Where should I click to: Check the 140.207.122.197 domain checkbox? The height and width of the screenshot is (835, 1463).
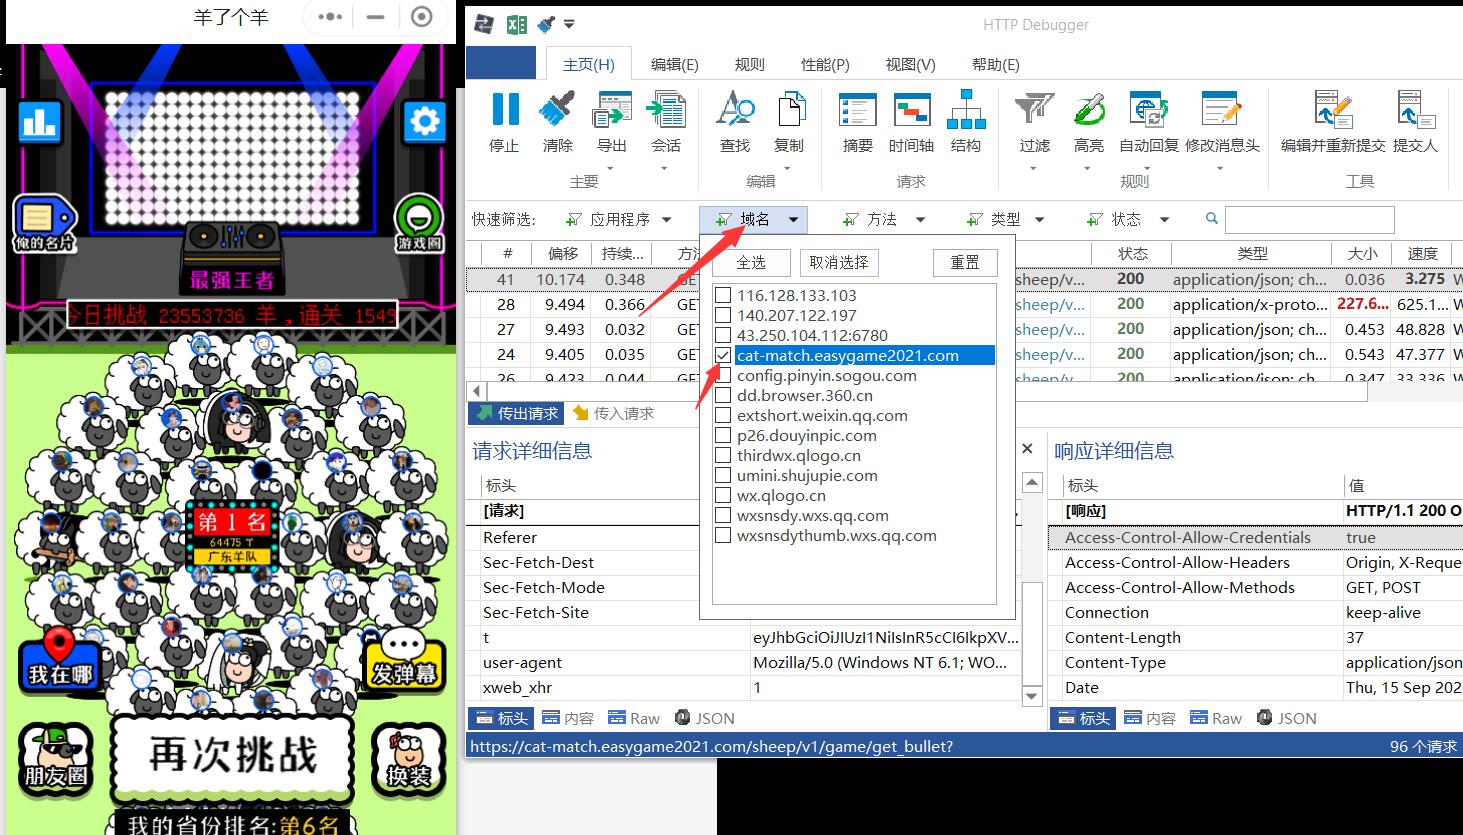coord(724,315)
